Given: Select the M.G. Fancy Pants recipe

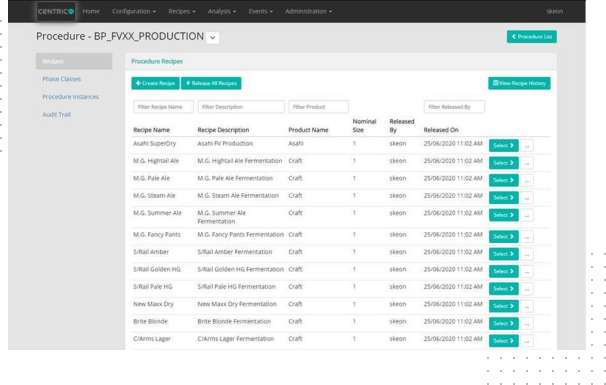Looking at the screenshot, I should click(x=504, y=237).
